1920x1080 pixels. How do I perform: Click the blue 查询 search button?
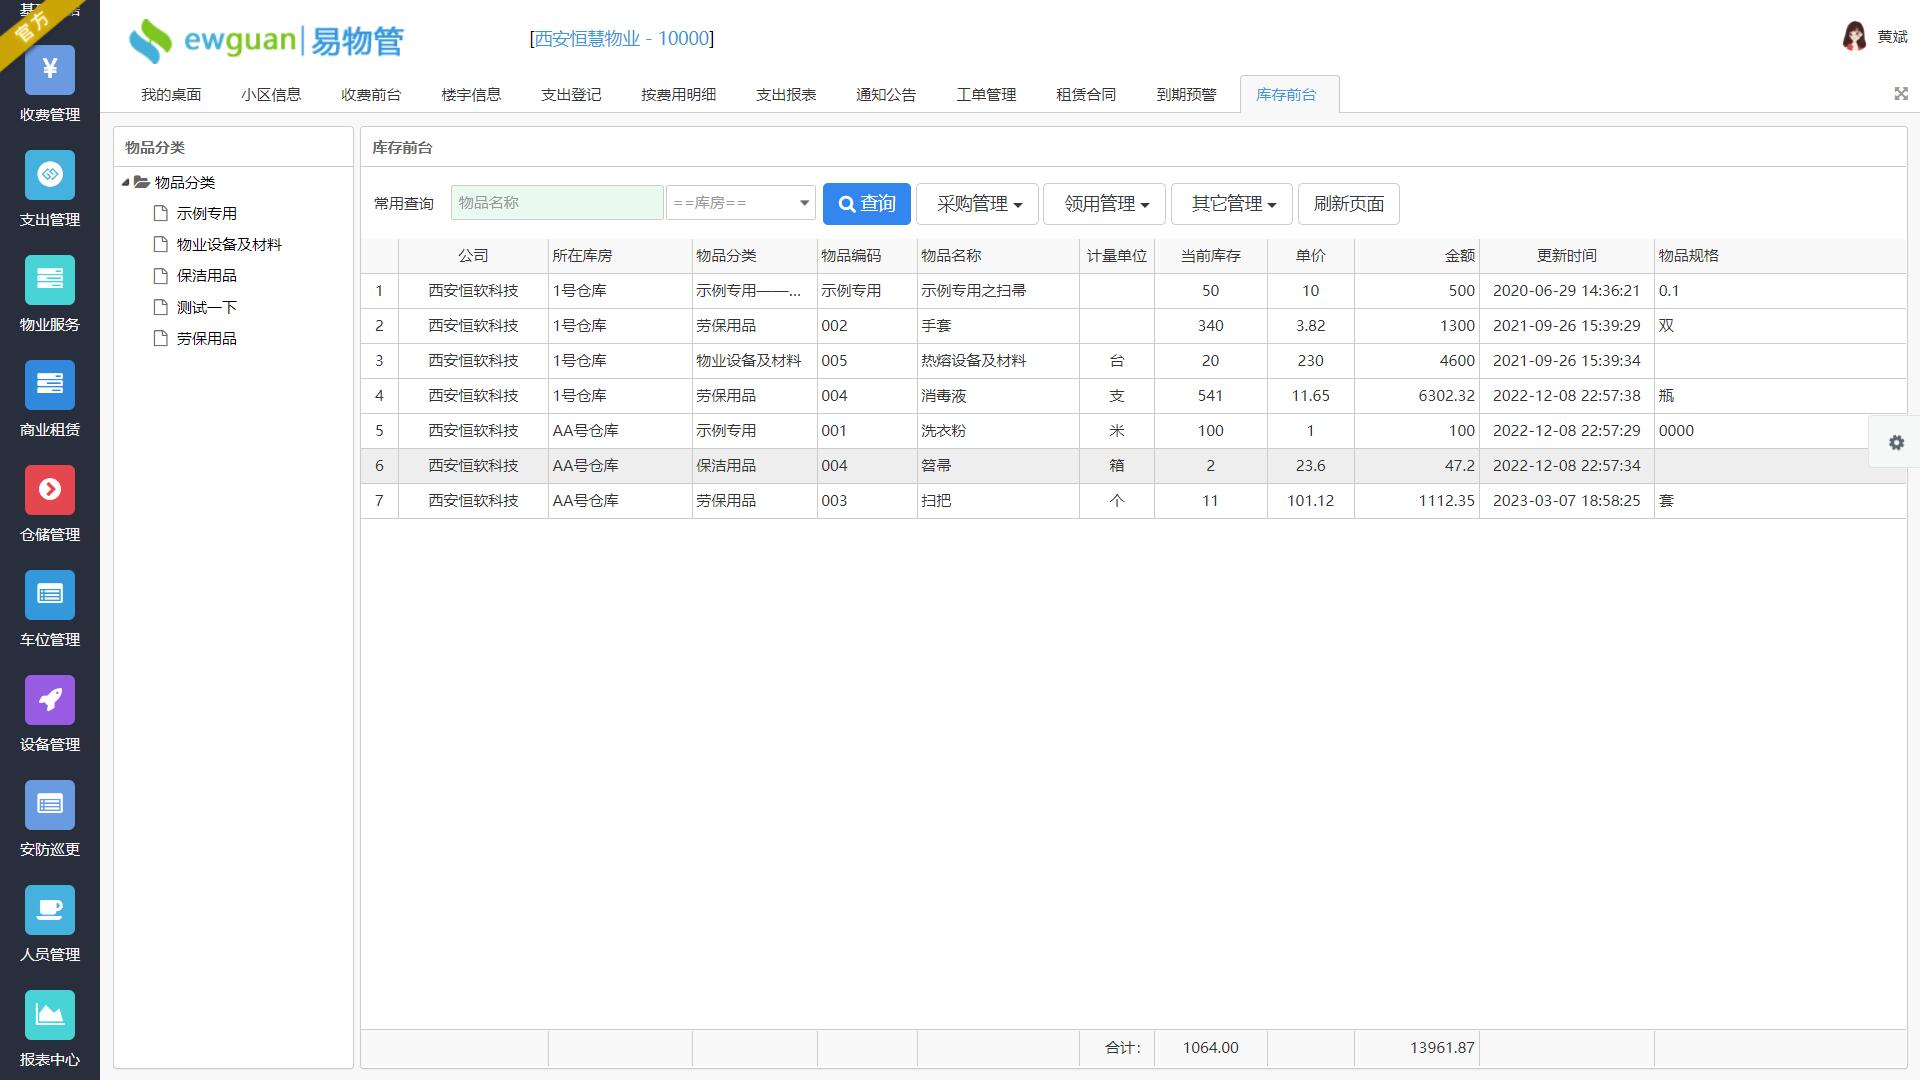(866, 204)
